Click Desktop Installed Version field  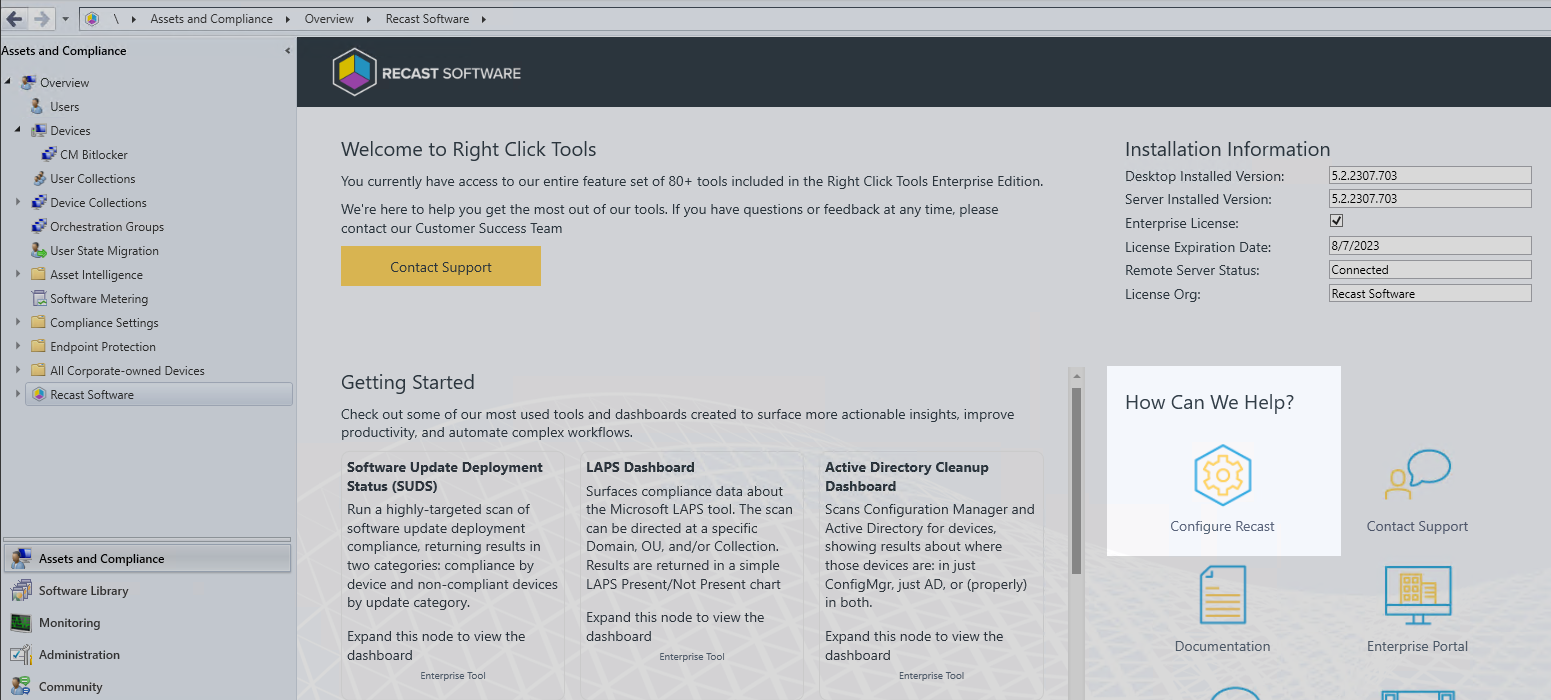(1430, 175)
